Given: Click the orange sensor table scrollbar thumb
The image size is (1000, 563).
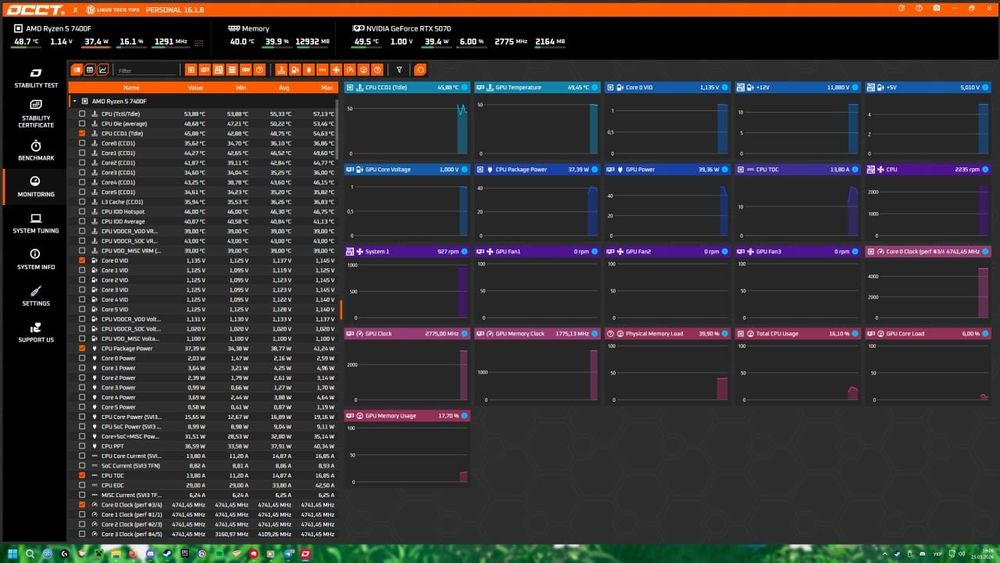Looking at the screenshot, I should tap(341, 309).
